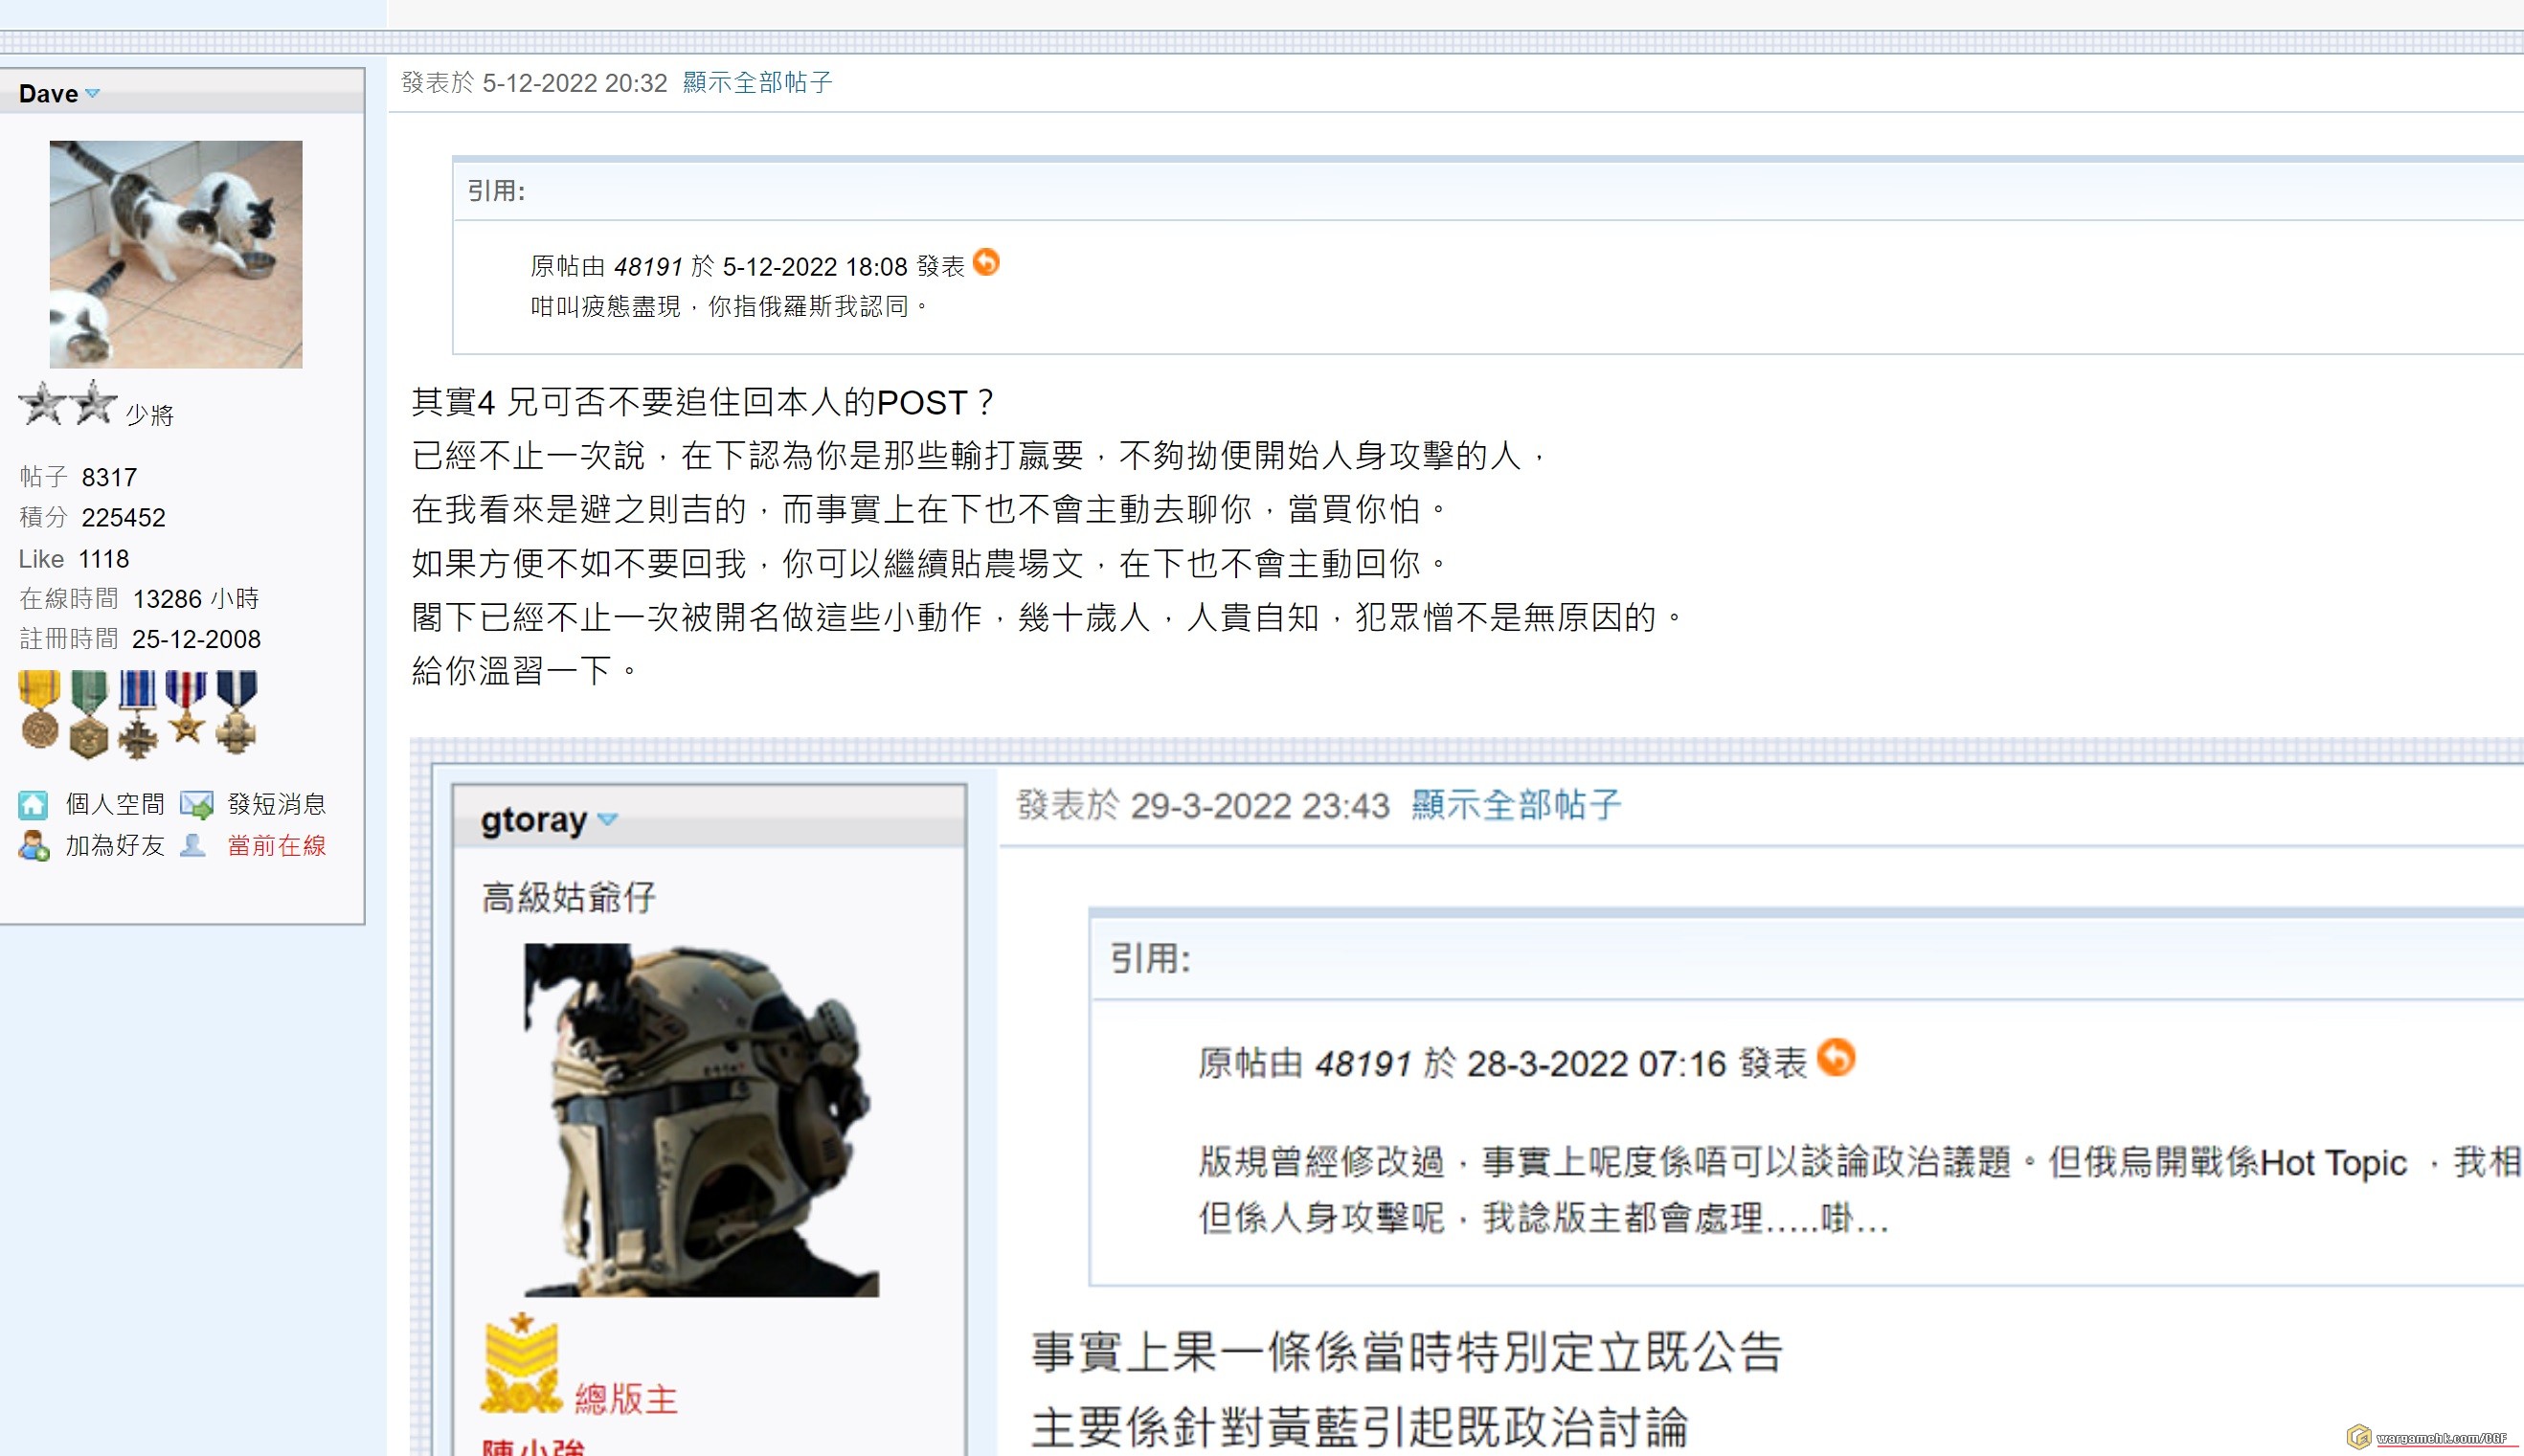The width and height of the screenshot is (2524, 1456).
Task: Open 顯示全部帖子 link beside 29-3-2022 23:43
Action: [1515, 805]
